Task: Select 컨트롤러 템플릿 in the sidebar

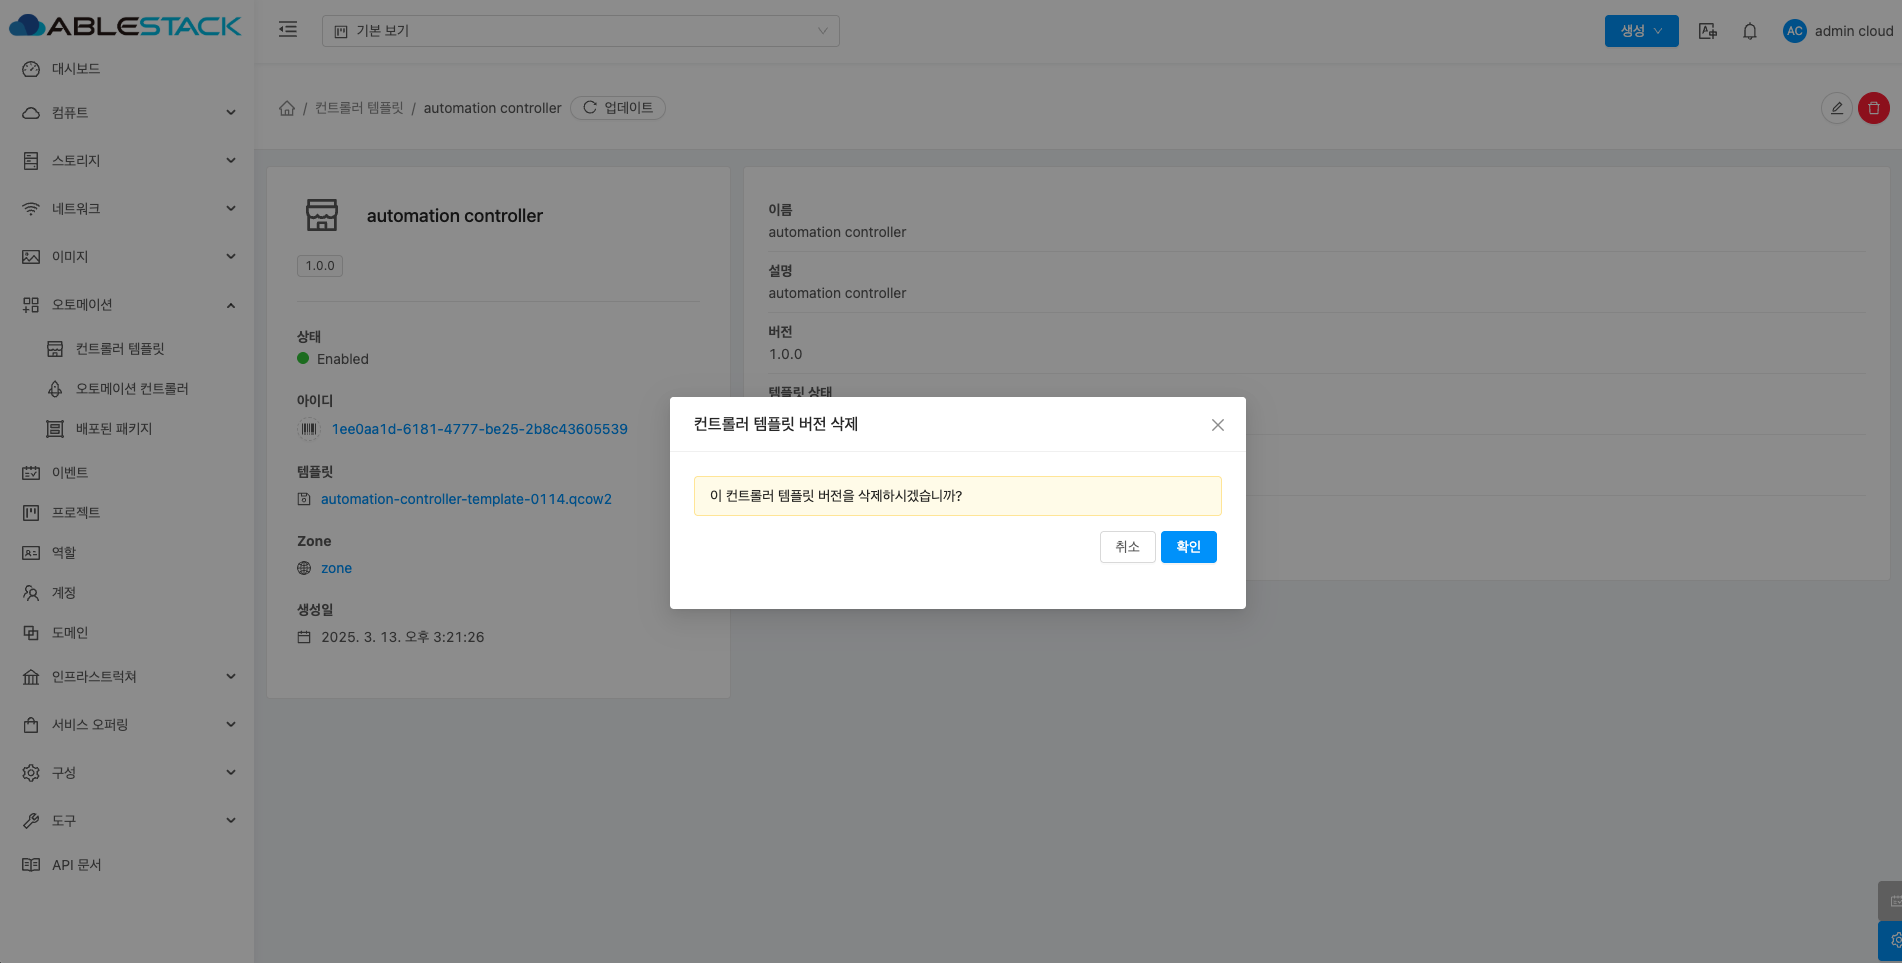Action: pos(127,349)
